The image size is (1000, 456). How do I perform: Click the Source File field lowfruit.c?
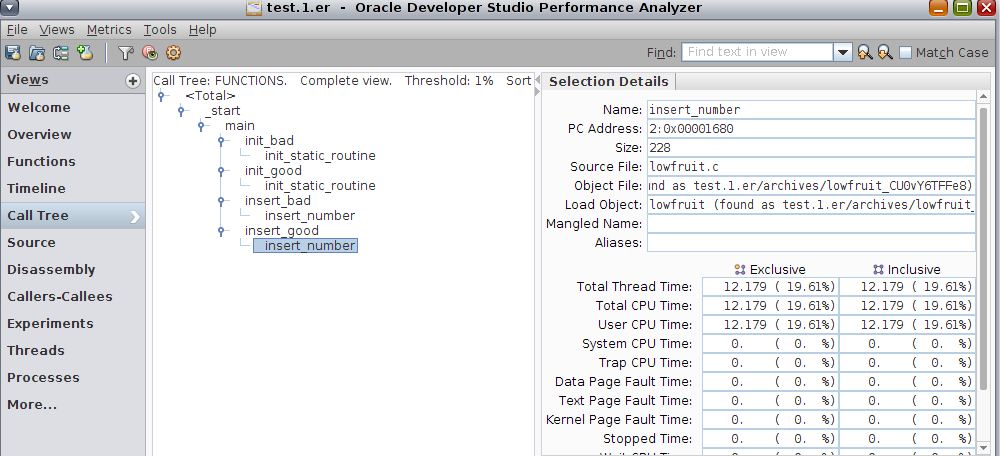811,167
